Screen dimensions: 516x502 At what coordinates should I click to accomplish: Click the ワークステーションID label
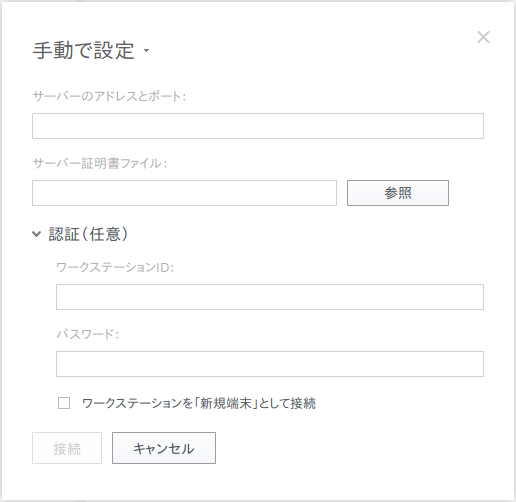(115, 267)
